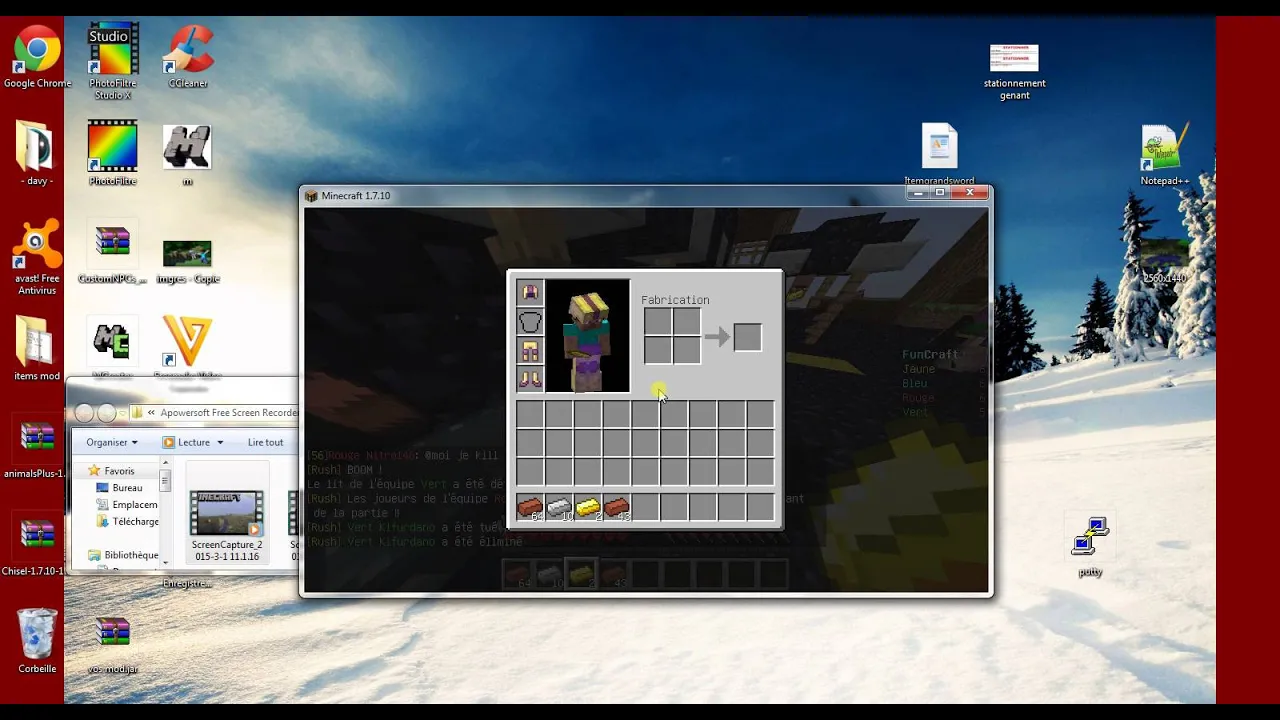The width and height of the screenshot is (1280, 720).
Task: Click the player character preview in the inventory
Action: pos(588,336)
